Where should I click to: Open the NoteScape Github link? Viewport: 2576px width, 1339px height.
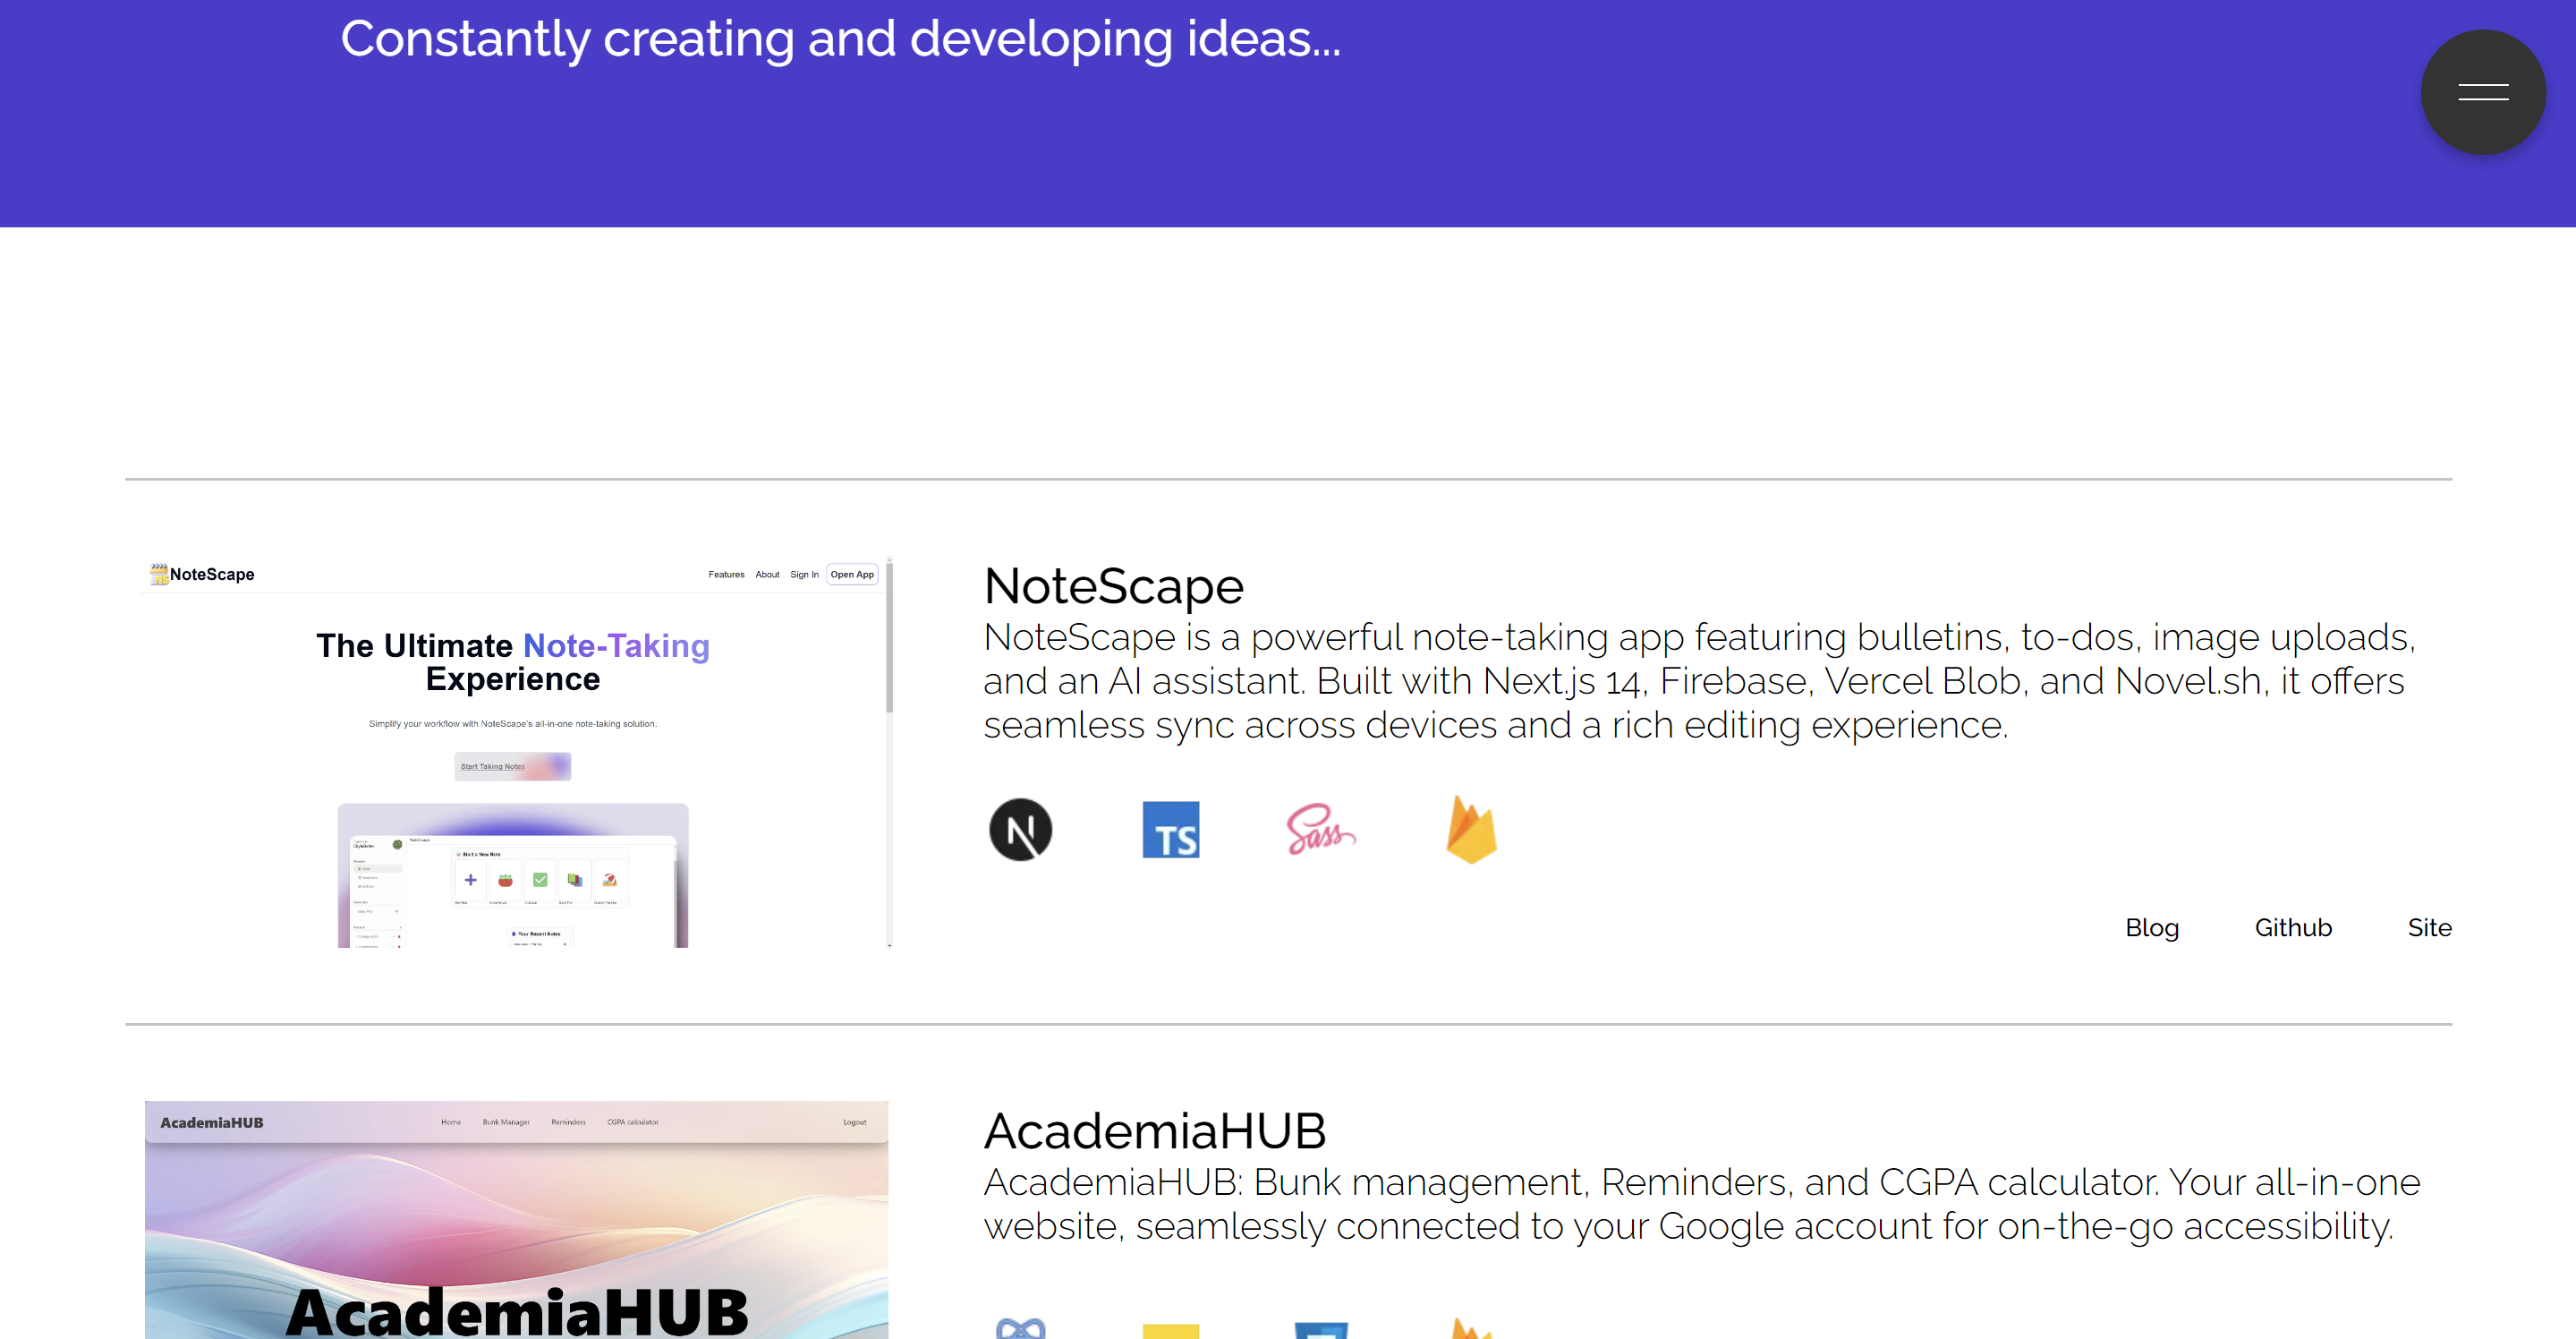tap(2292, 927)
